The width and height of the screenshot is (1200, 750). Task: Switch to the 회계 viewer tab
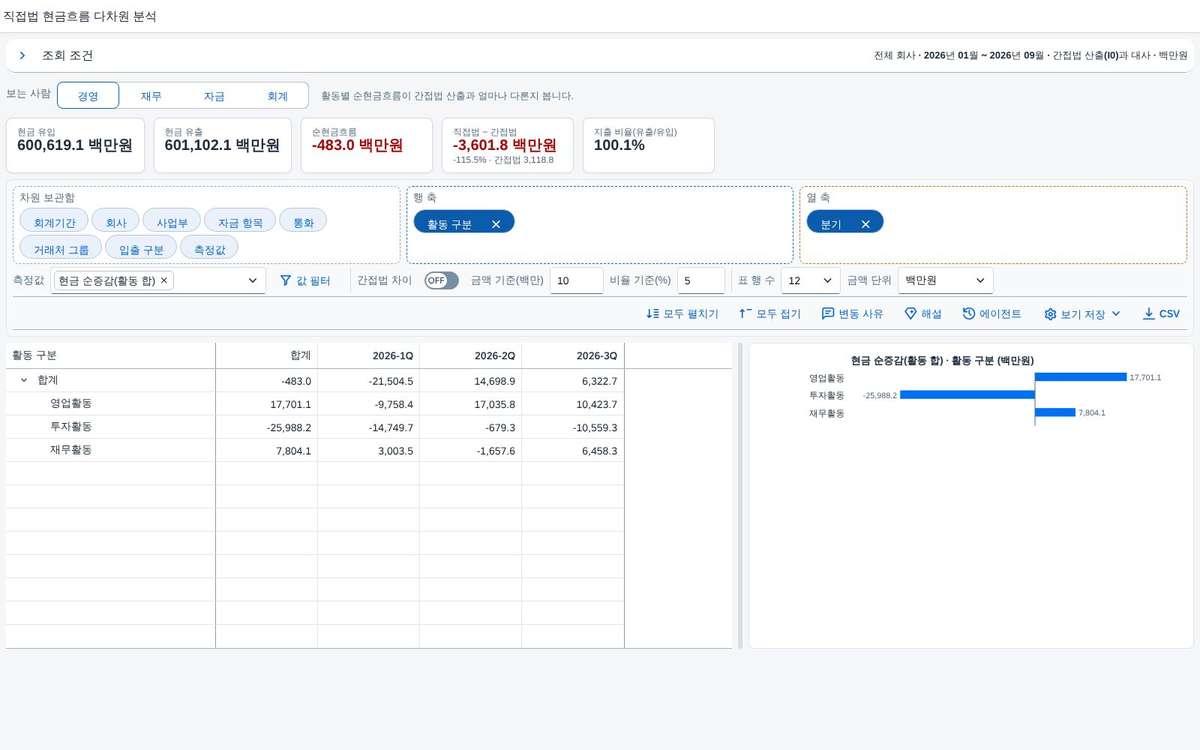click(x=277, y=96)
